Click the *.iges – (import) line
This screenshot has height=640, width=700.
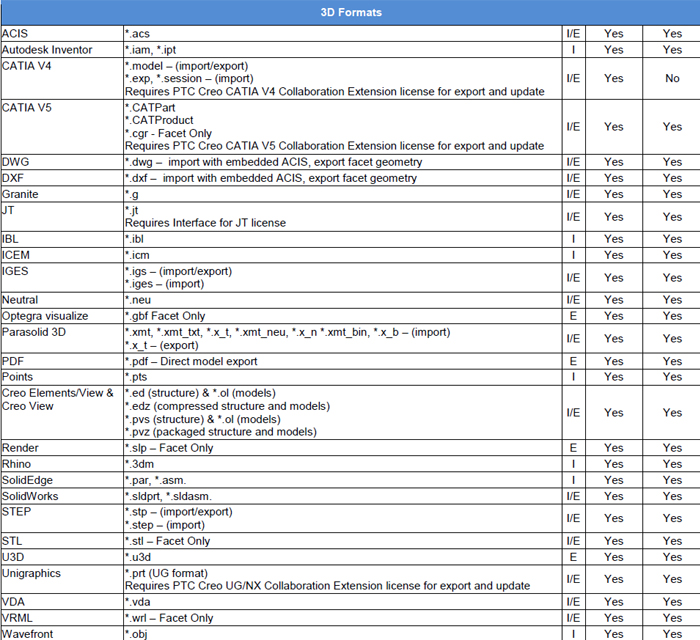tap(164, 284)
